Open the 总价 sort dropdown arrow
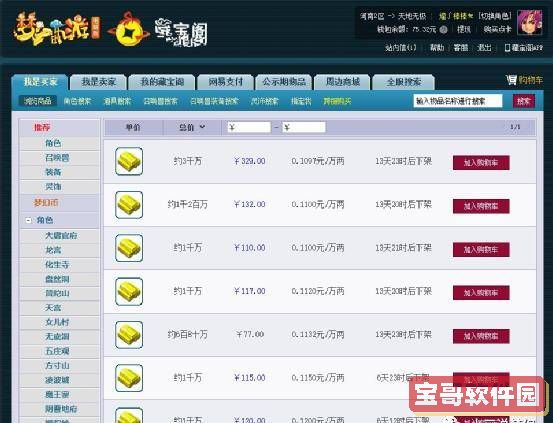The width and height of the screenshot is (553, 423). 202,127
